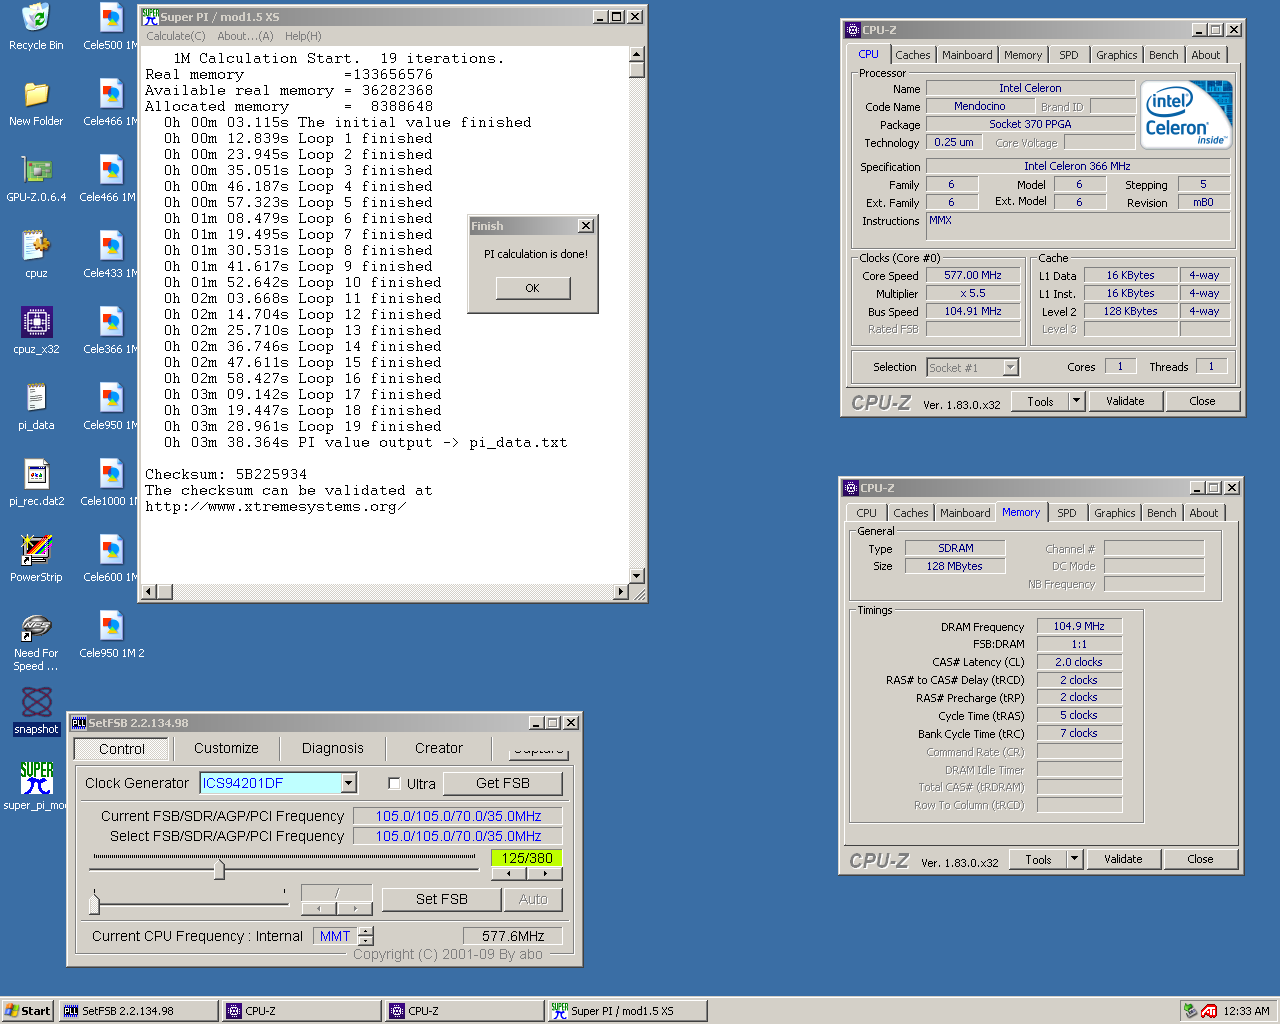The width and height of the screenshot is (1280, 1024).
Task: Click the 104.9 MHz DRAM Frequency value
Action: click(1079, 626)
